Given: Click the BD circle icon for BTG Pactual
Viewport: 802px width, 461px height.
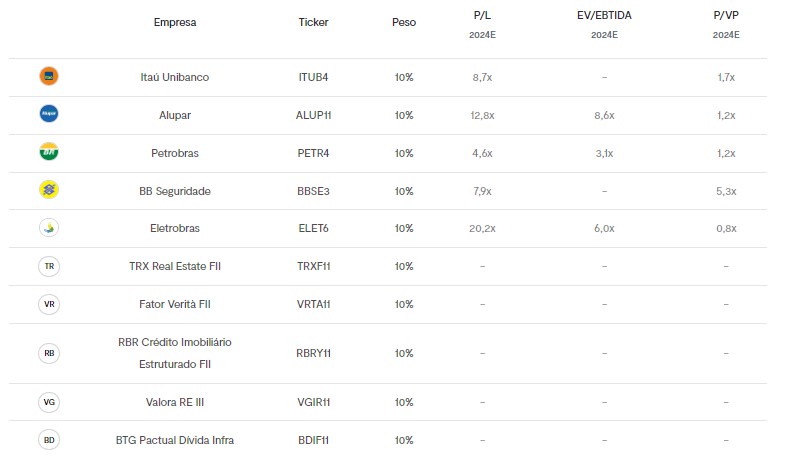Looking at the screenshot, I should [49, 440].
